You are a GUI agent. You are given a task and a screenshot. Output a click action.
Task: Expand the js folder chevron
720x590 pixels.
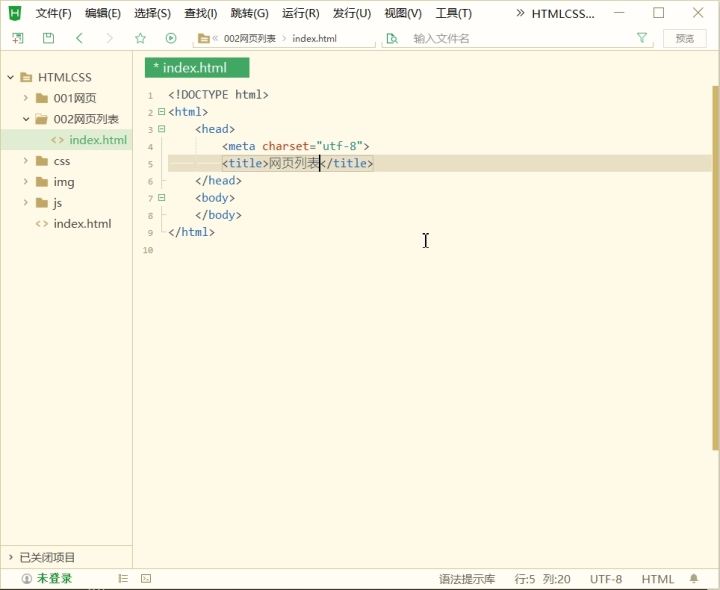26,202
